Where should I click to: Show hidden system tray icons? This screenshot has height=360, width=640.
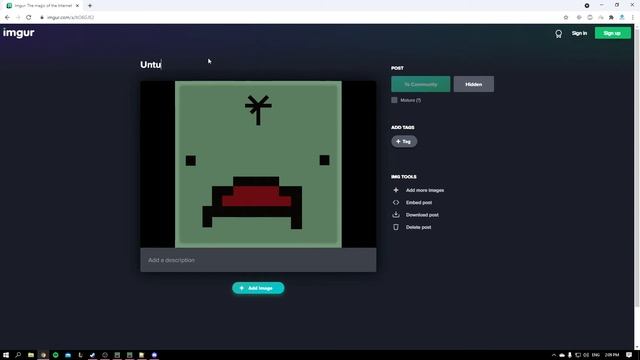pos(554,355)
